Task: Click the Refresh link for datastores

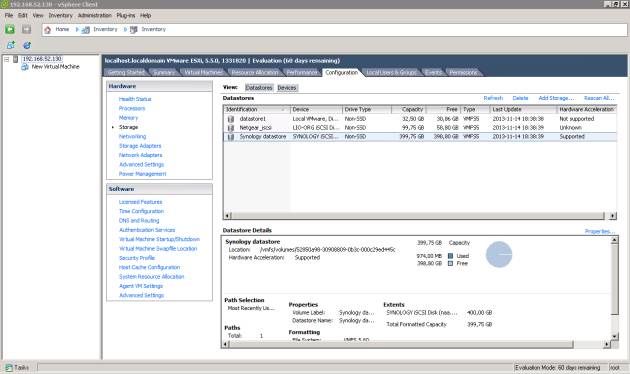Action: (x=493, y=98)
